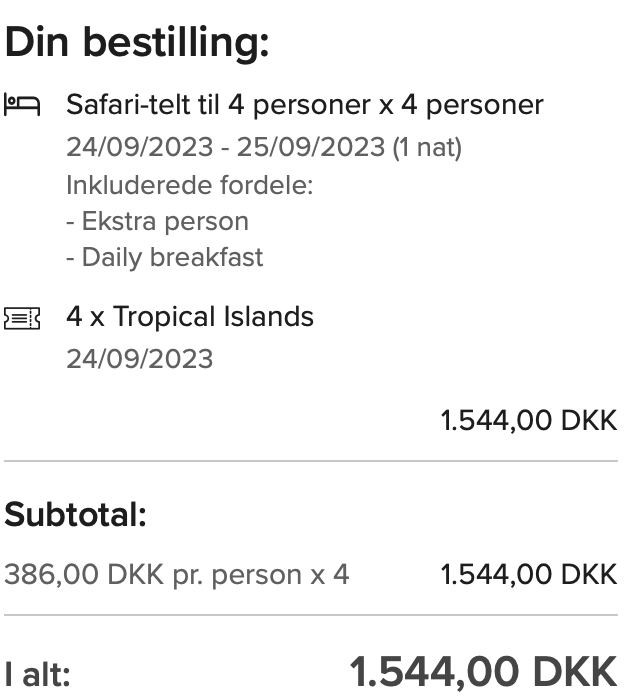Viewport: 632px width, 700px height.
Task: Click the 'I alt:' total label
Action: [x=37, y=674]
